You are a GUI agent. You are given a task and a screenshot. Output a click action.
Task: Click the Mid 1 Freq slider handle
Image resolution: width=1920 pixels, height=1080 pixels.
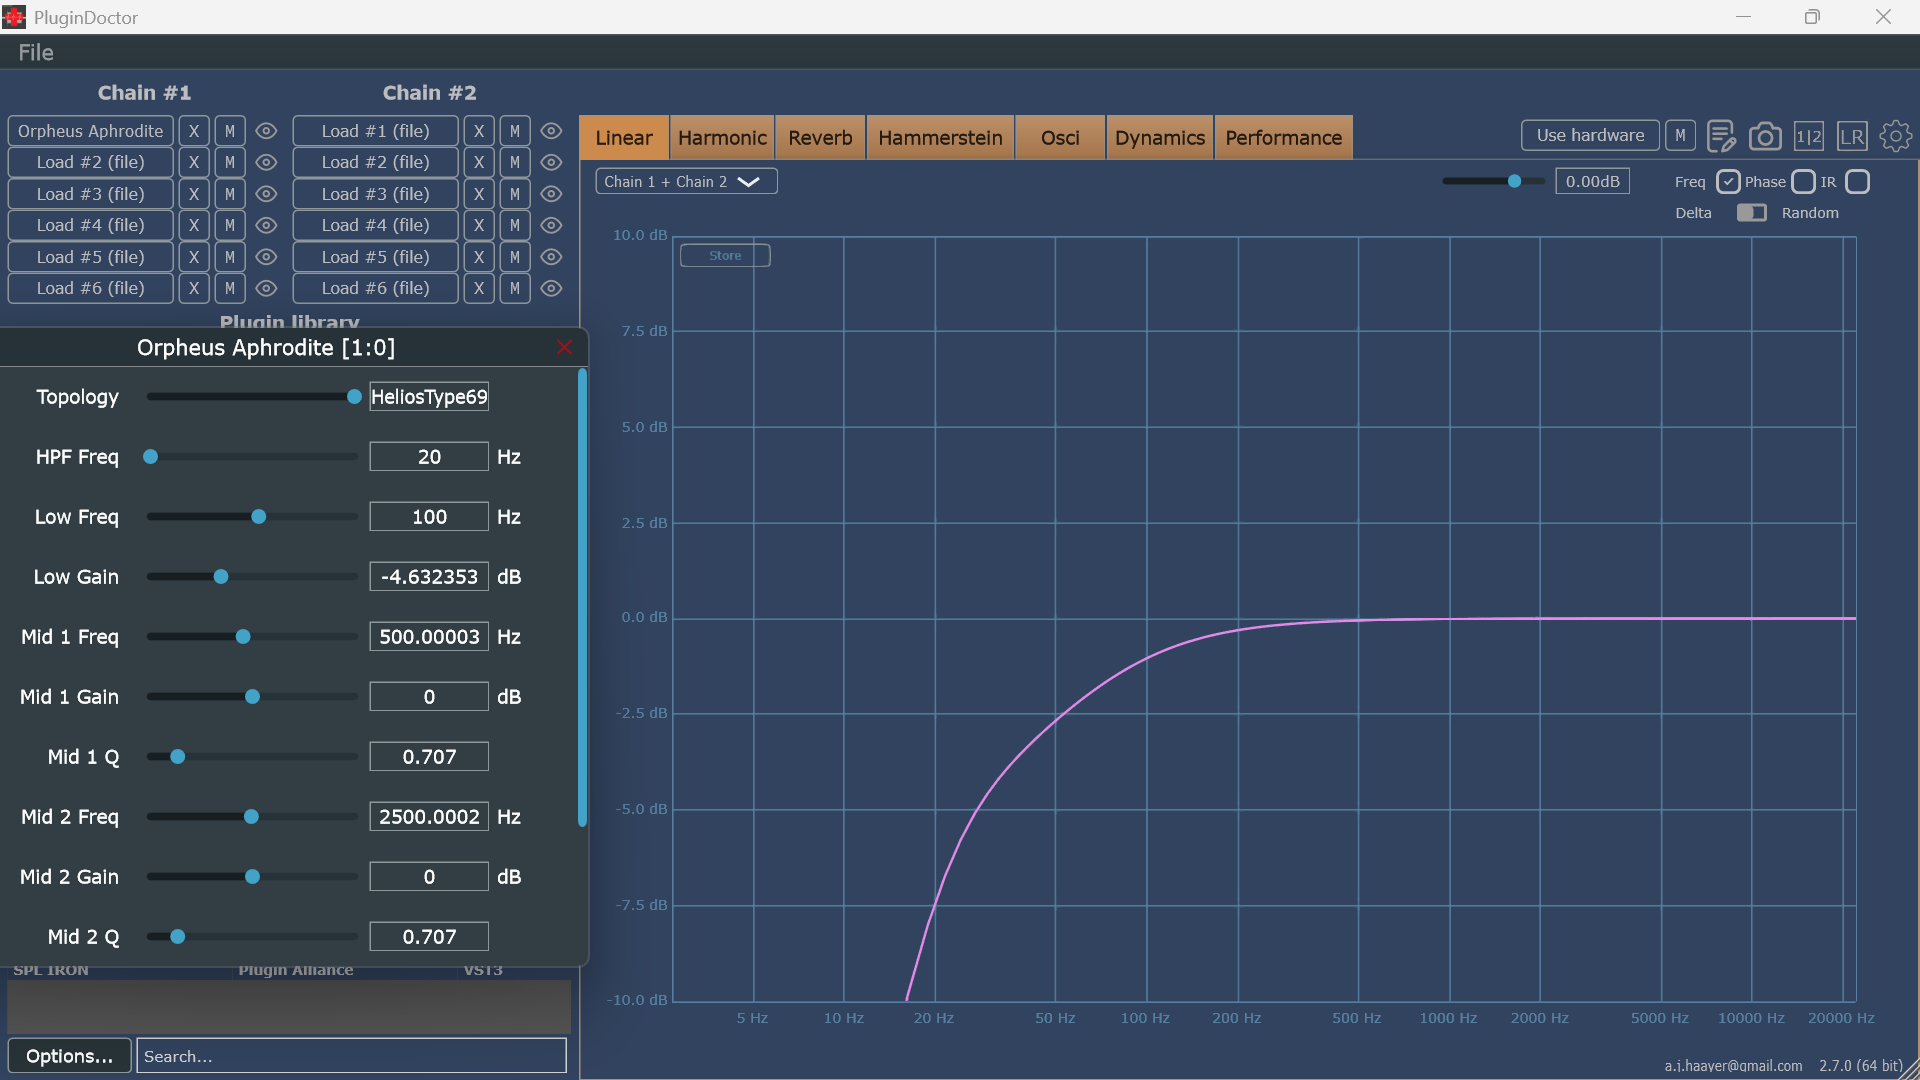tap(243, 637)
